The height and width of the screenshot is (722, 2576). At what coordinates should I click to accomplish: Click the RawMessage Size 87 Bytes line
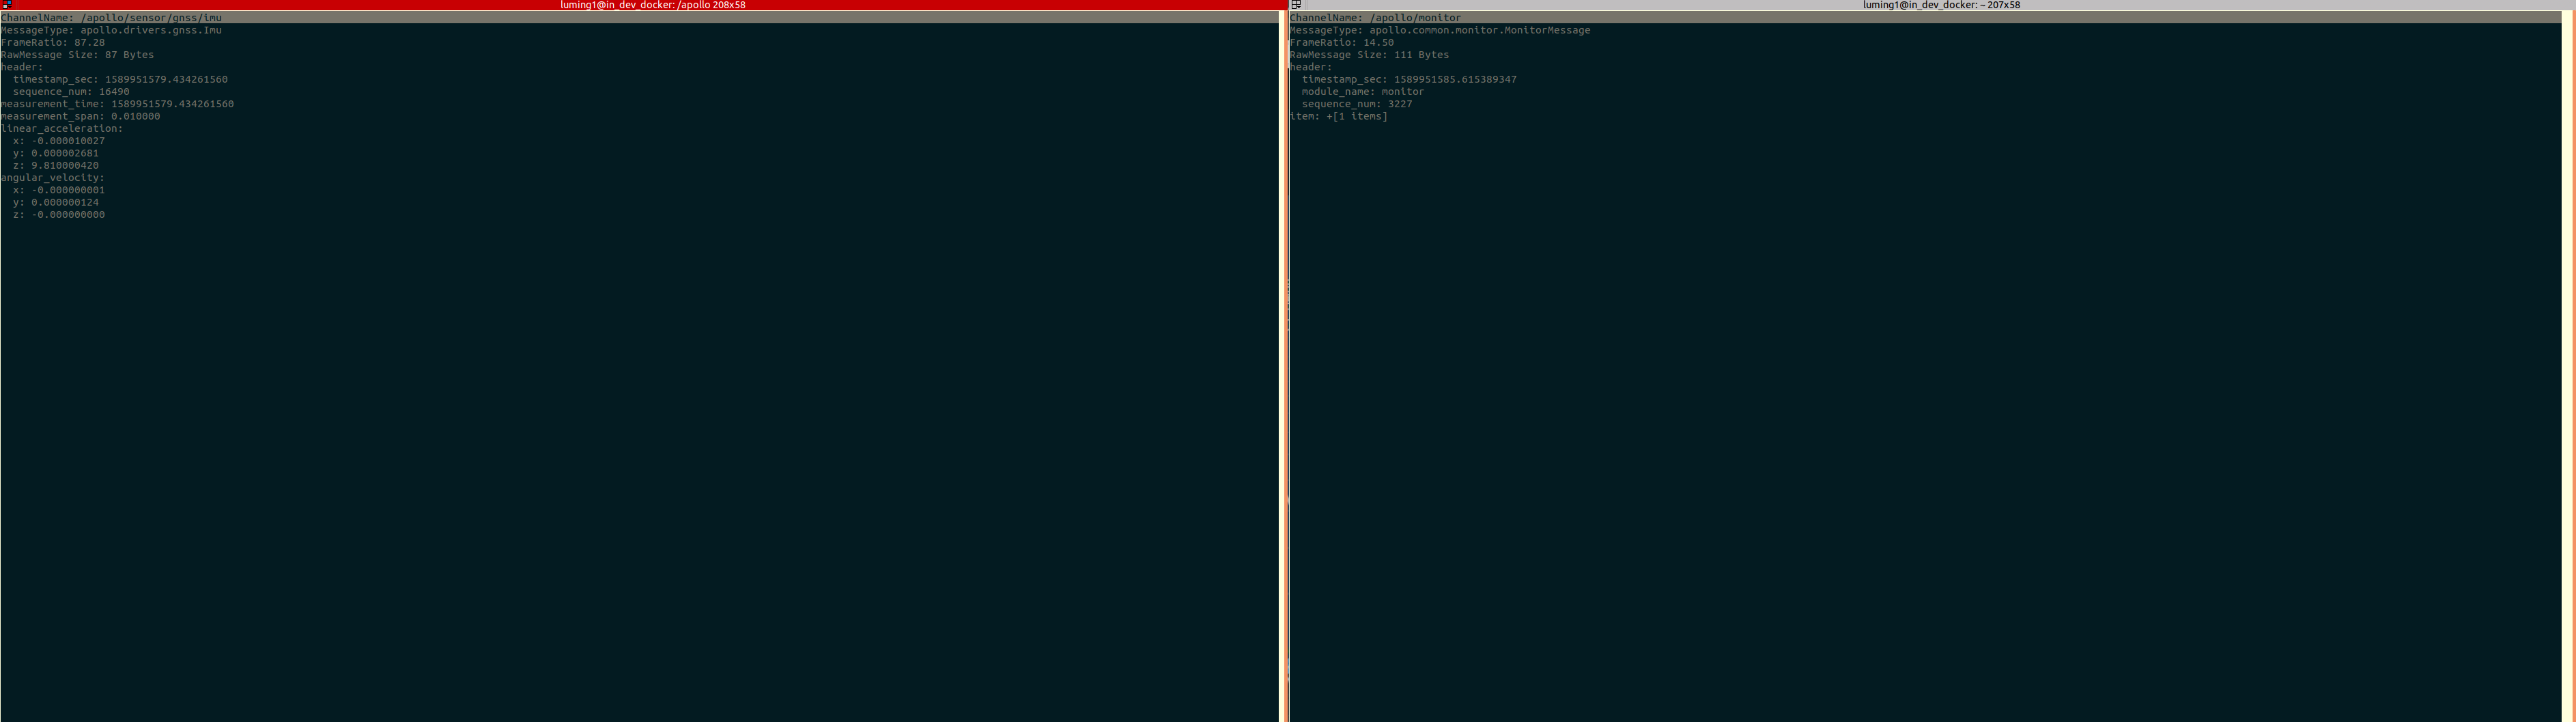[x=78, y=55]
